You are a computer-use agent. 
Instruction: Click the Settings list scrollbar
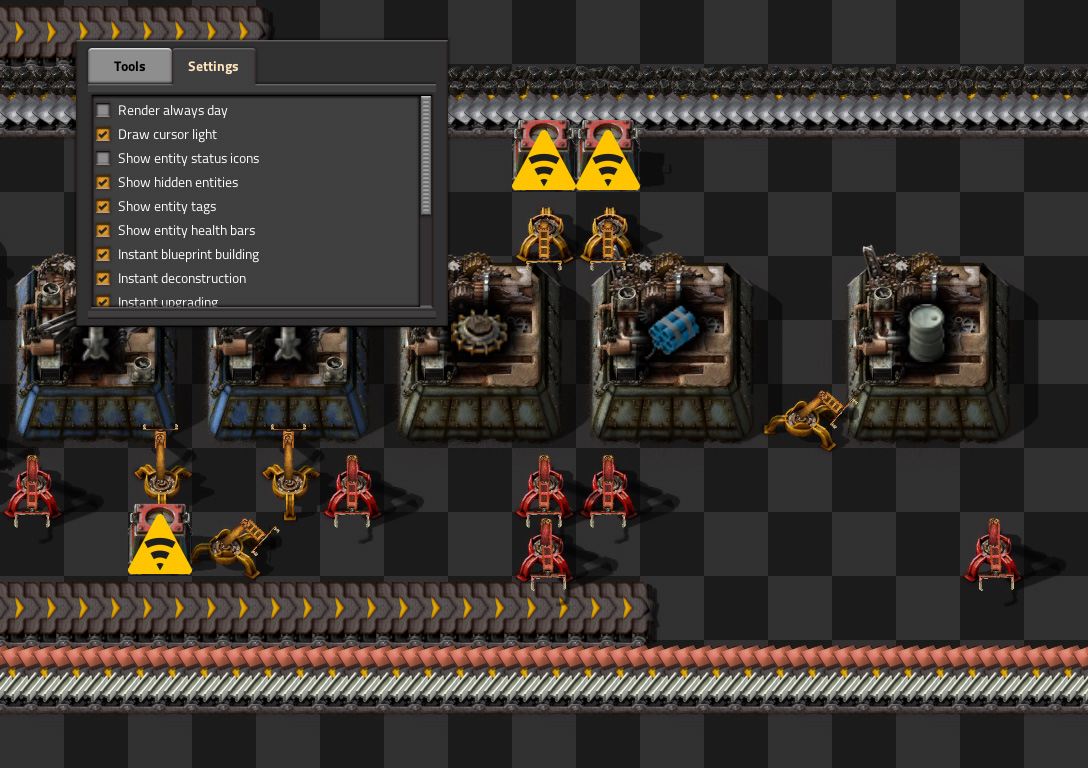coord(426,156)
